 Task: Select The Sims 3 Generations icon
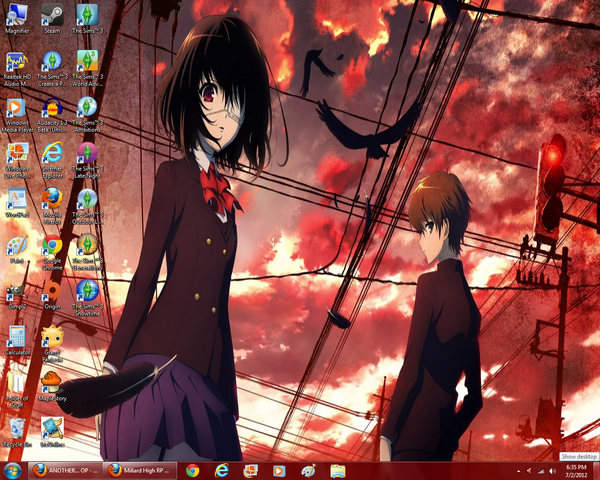(x=87, y=252)
